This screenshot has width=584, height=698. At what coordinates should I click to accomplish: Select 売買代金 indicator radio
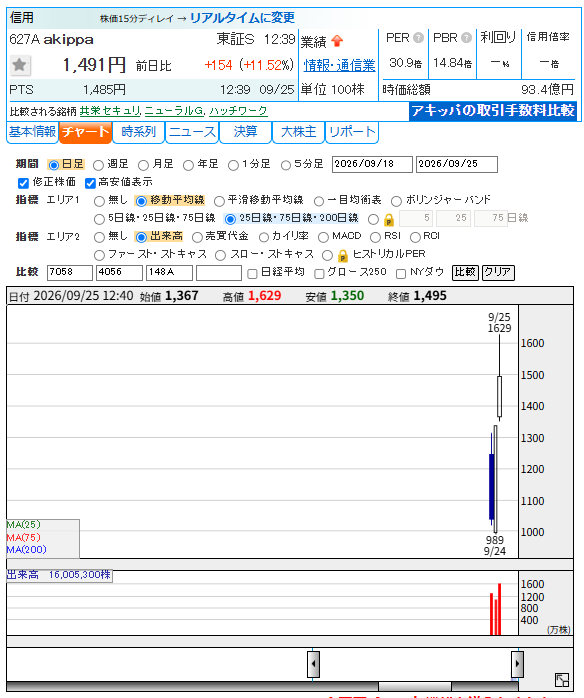197,237
